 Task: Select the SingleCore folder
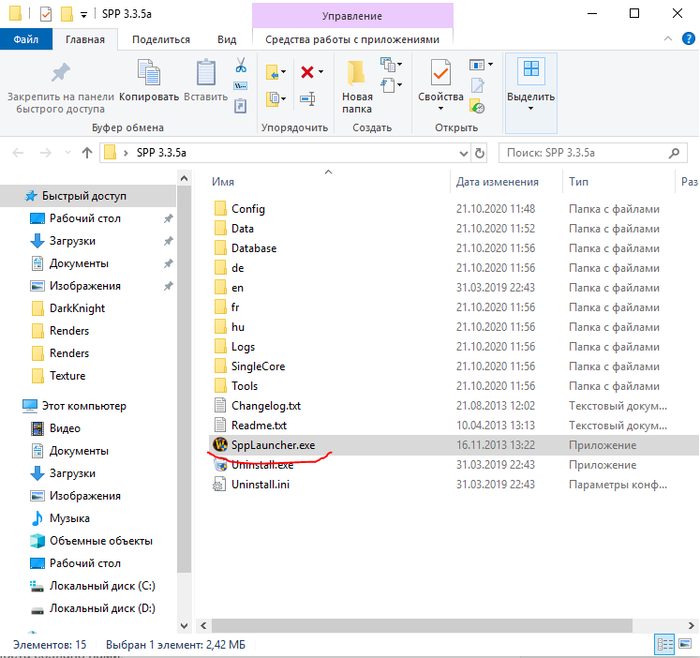(258, 366)
